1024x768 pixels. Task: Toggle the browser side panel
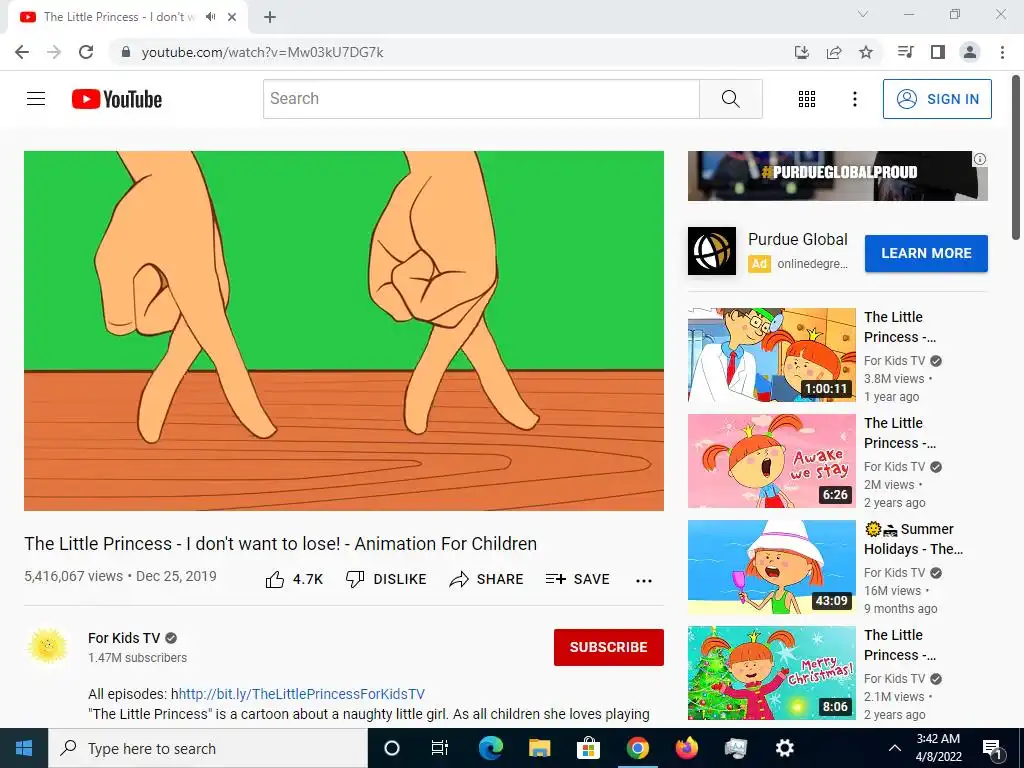938,52
